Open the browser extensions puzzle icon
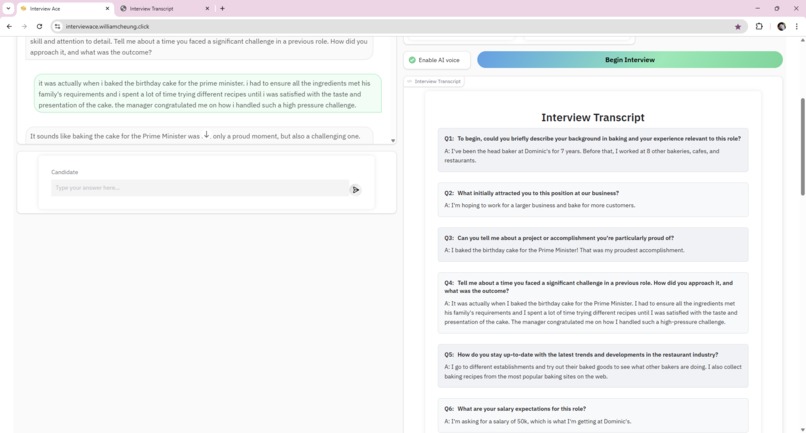Image resolution: width=806 pixels, height=433 pixels. coord(759,26)
